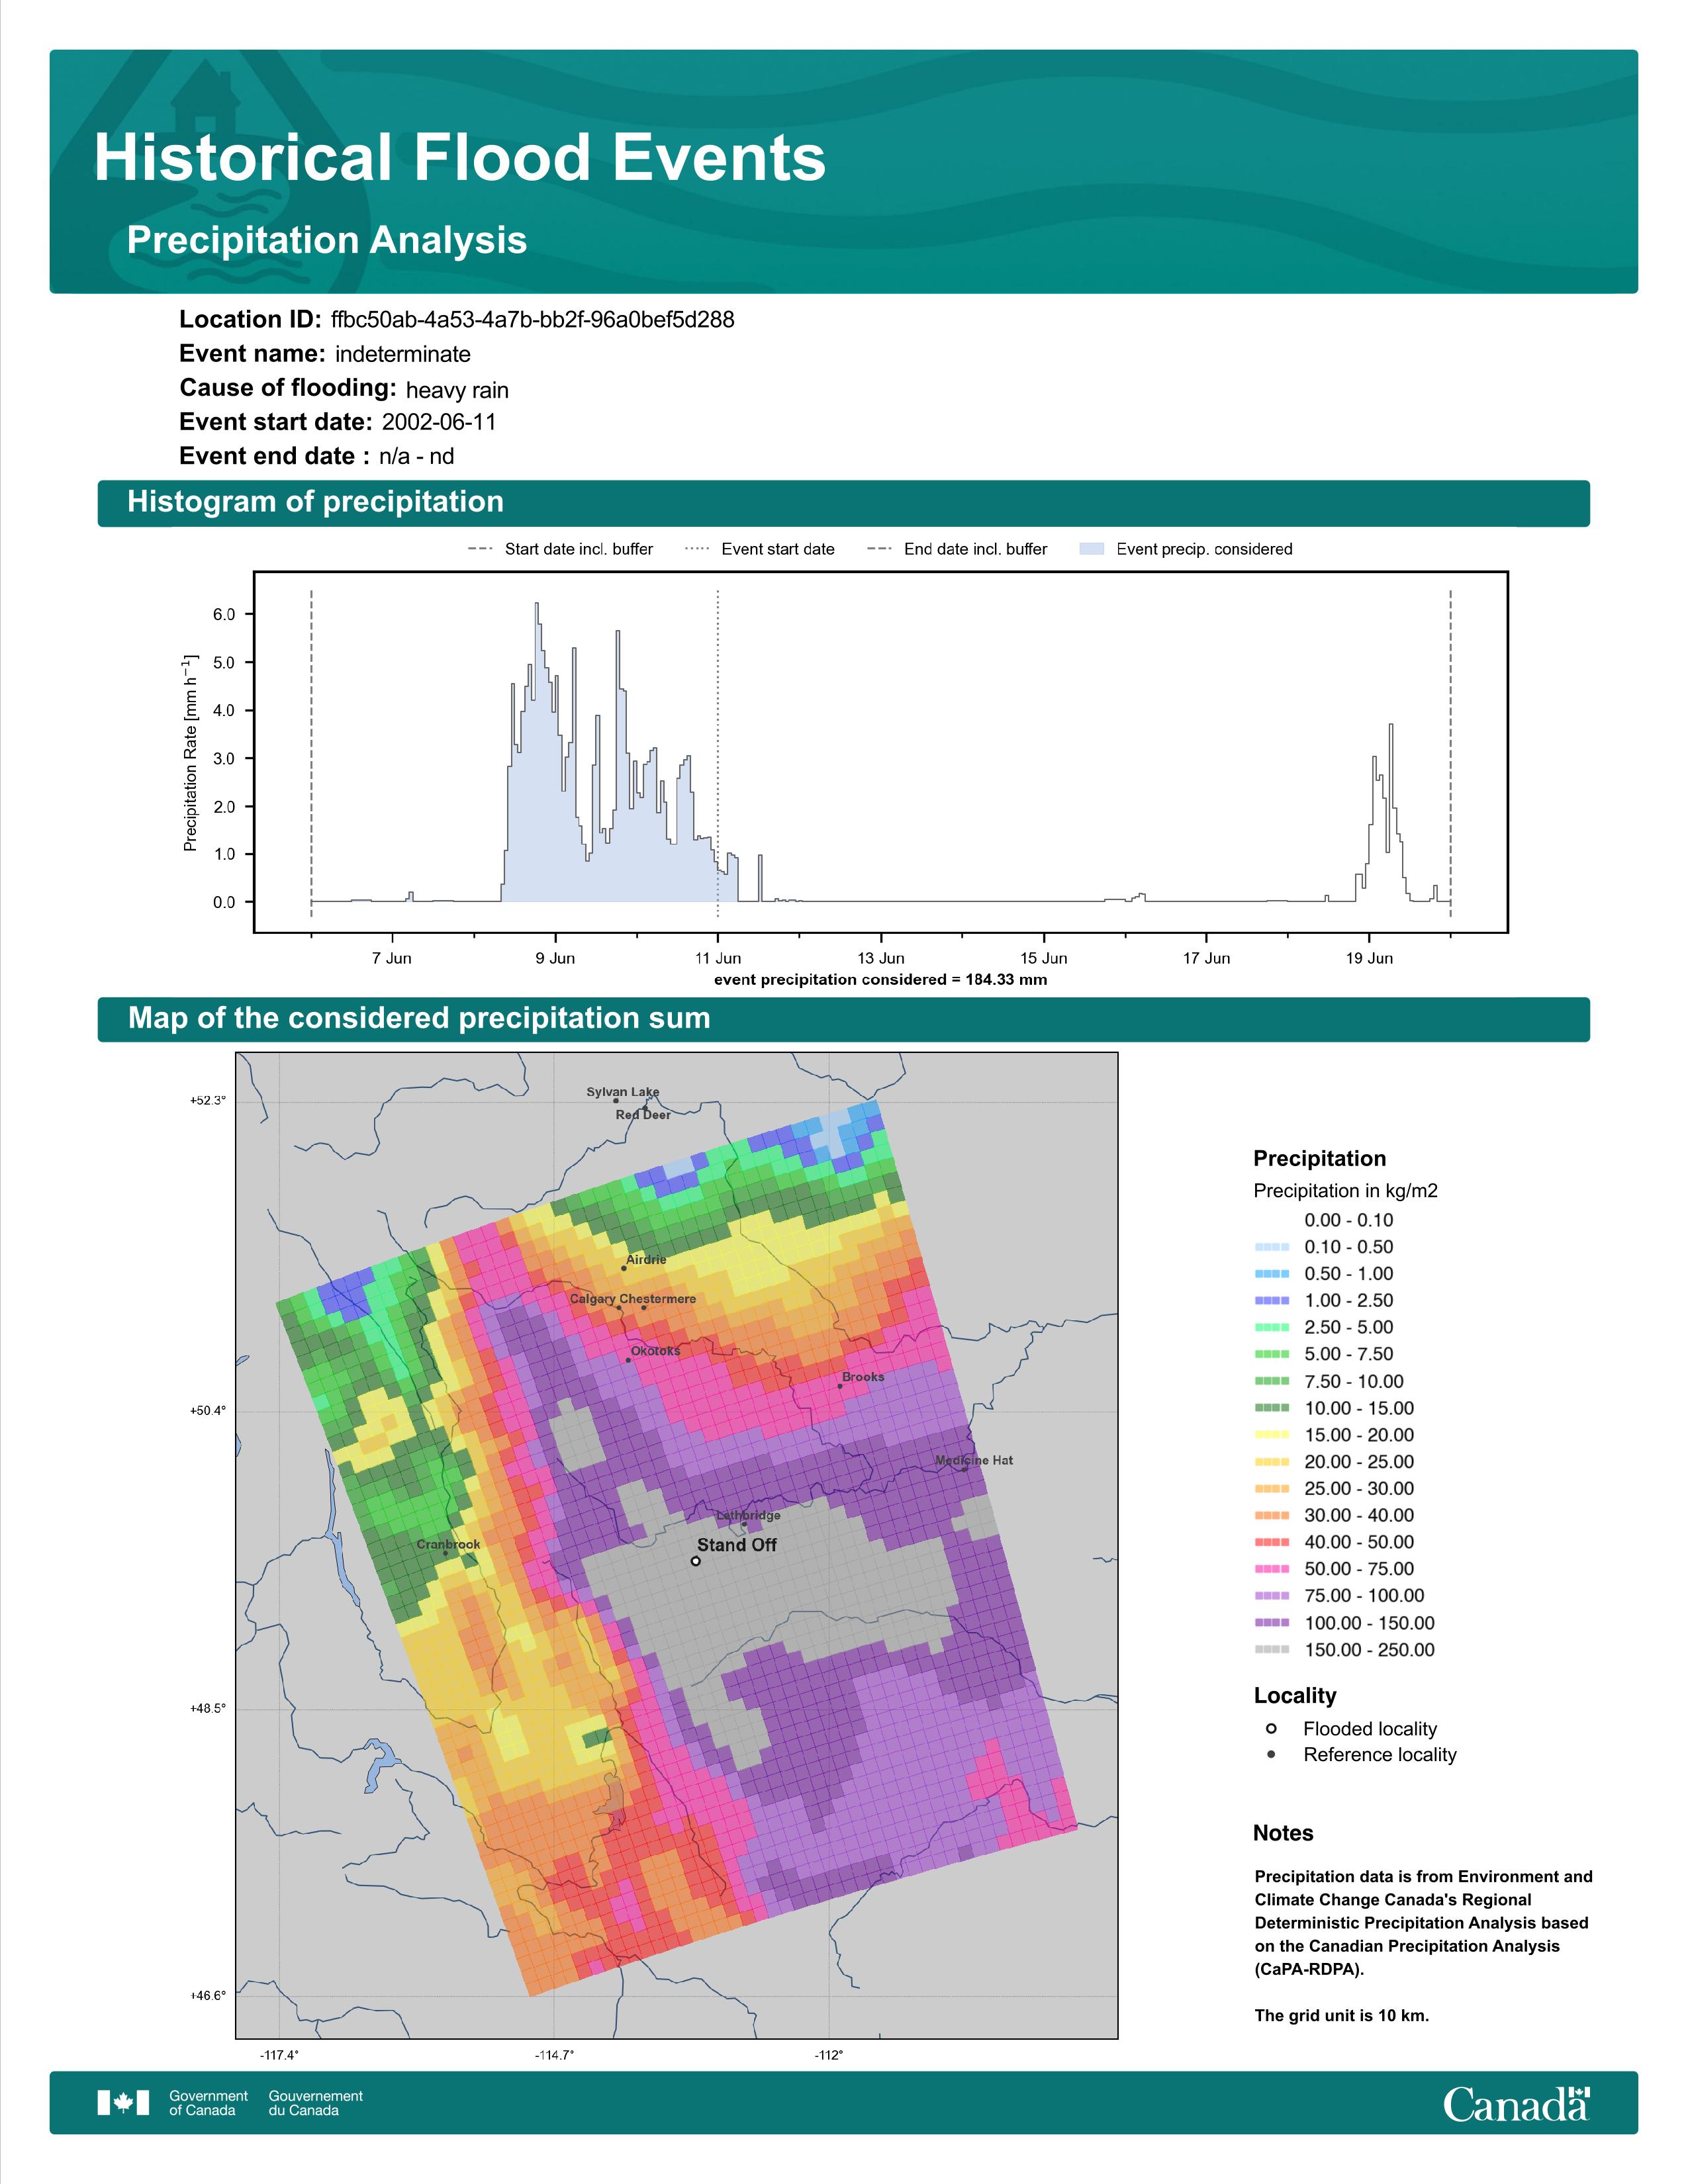Click the 20.00 - 25.00 legend swatch
Screen dimensions: 1688x2184
coord(1271,1462)
